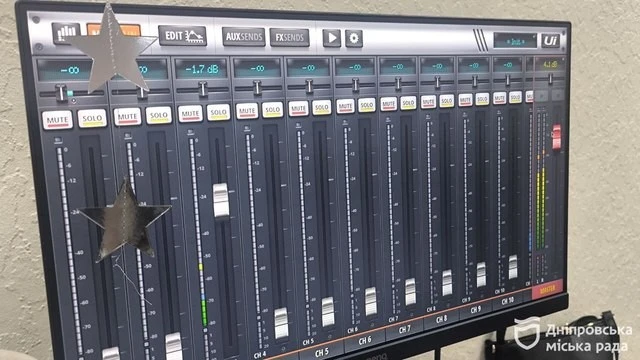The height and width of the screenshot is (360, 640).
Task: Open the slide-out panel diagonal lines handle
Action: pyautogui.click(x=480, y=40)
